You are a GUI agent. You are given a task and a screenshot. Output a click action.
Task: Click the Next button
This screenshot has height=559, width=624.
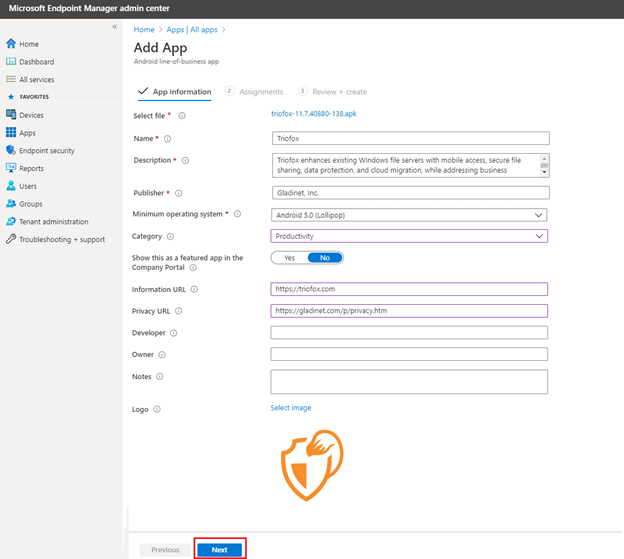[x=220, y=549]
